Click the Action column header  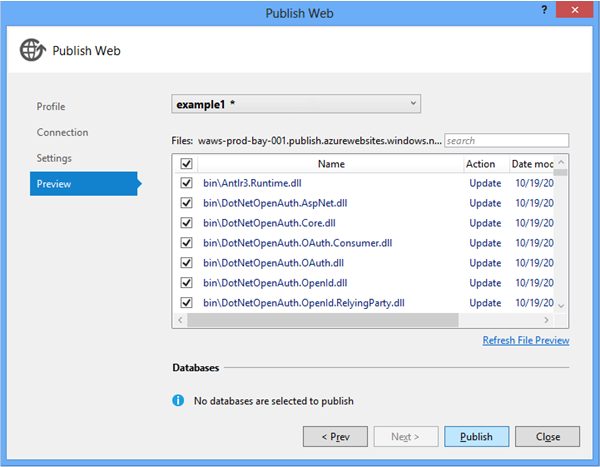click(486, 164)
